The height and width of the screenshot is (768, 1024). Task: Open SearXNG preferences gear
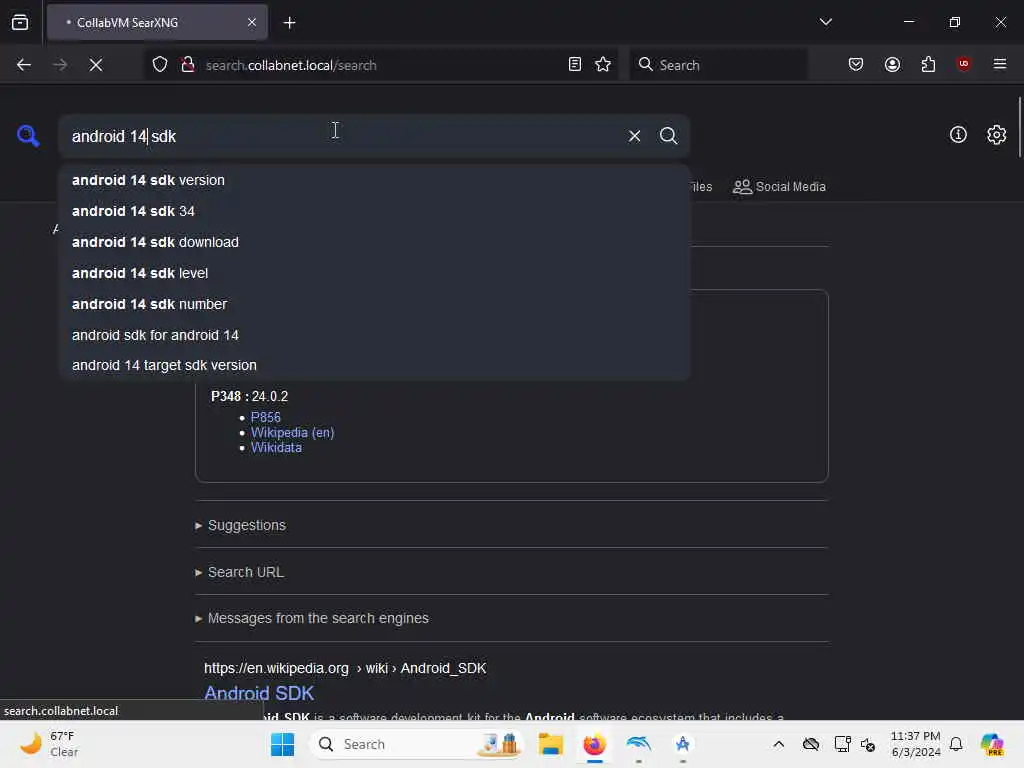(x=996, y=135)
